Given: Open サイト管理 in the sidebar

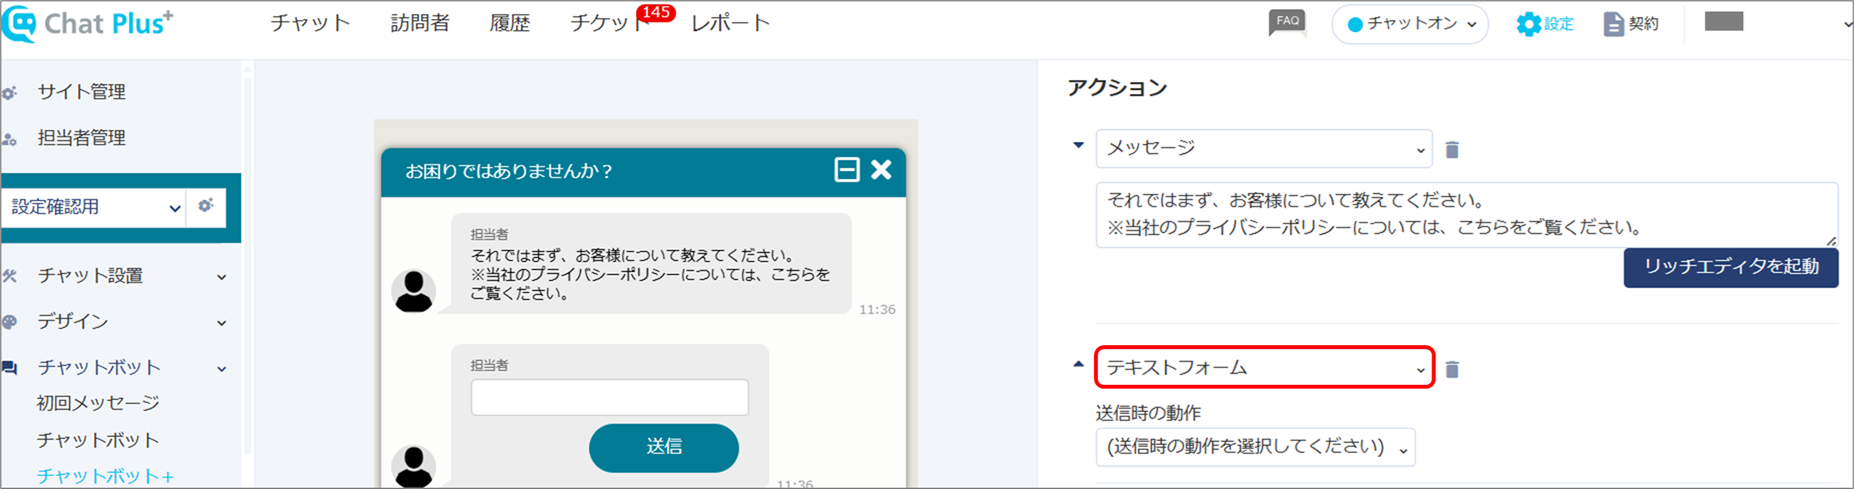Looking at the screenshot, I should click(x=82, y=92).
